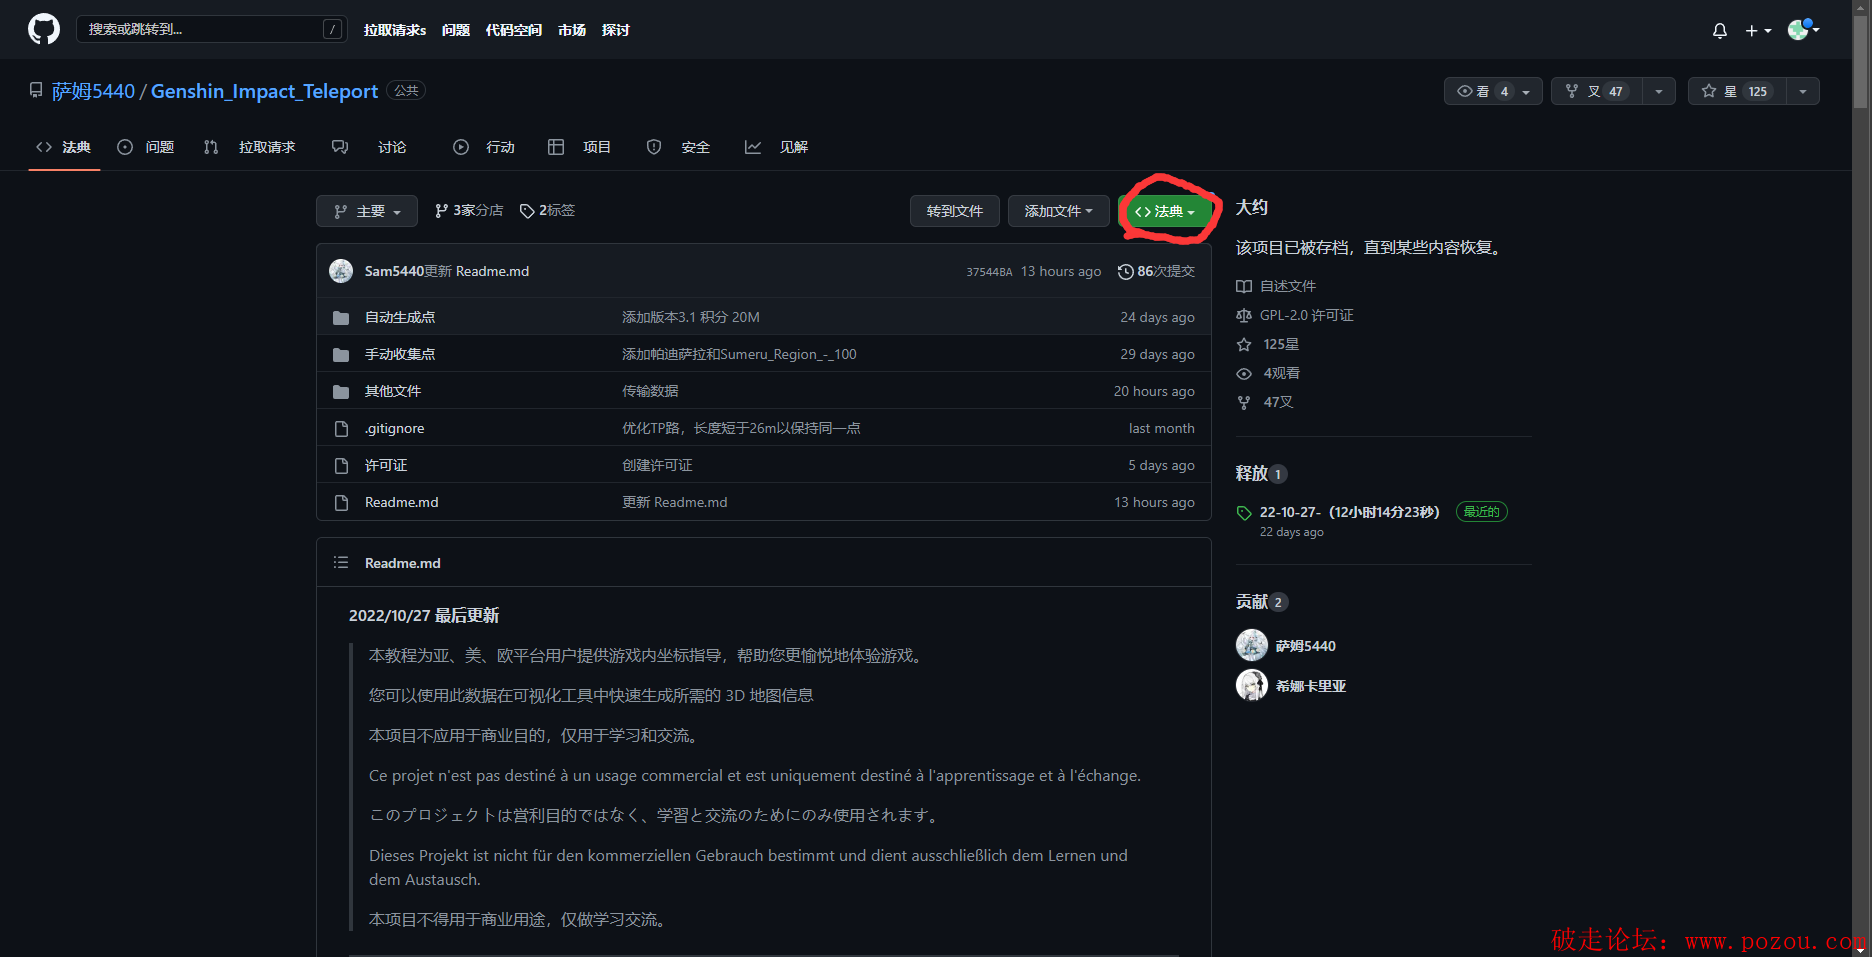1872x957 pixels.
Task: Switch to the 项目 projects tab
Action: pyautogui.click(x=580, y=147)
